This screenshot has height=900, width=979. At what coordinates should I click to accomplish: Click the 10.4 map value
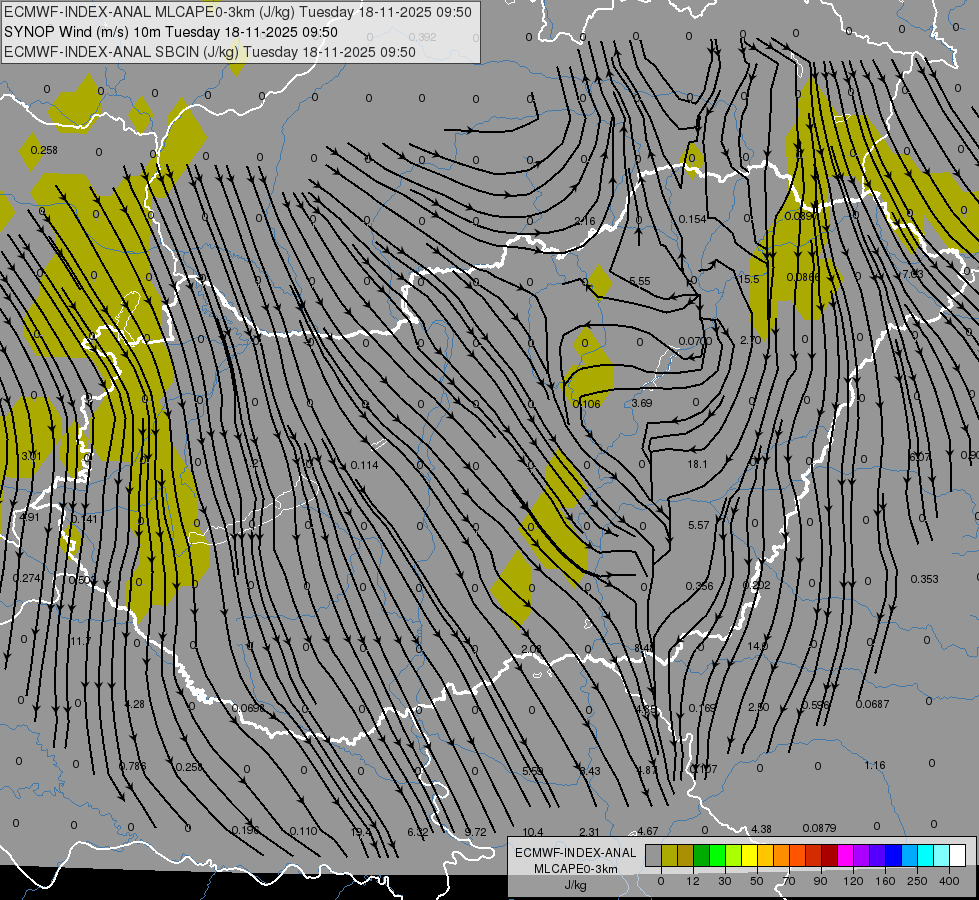pos(533,832)
